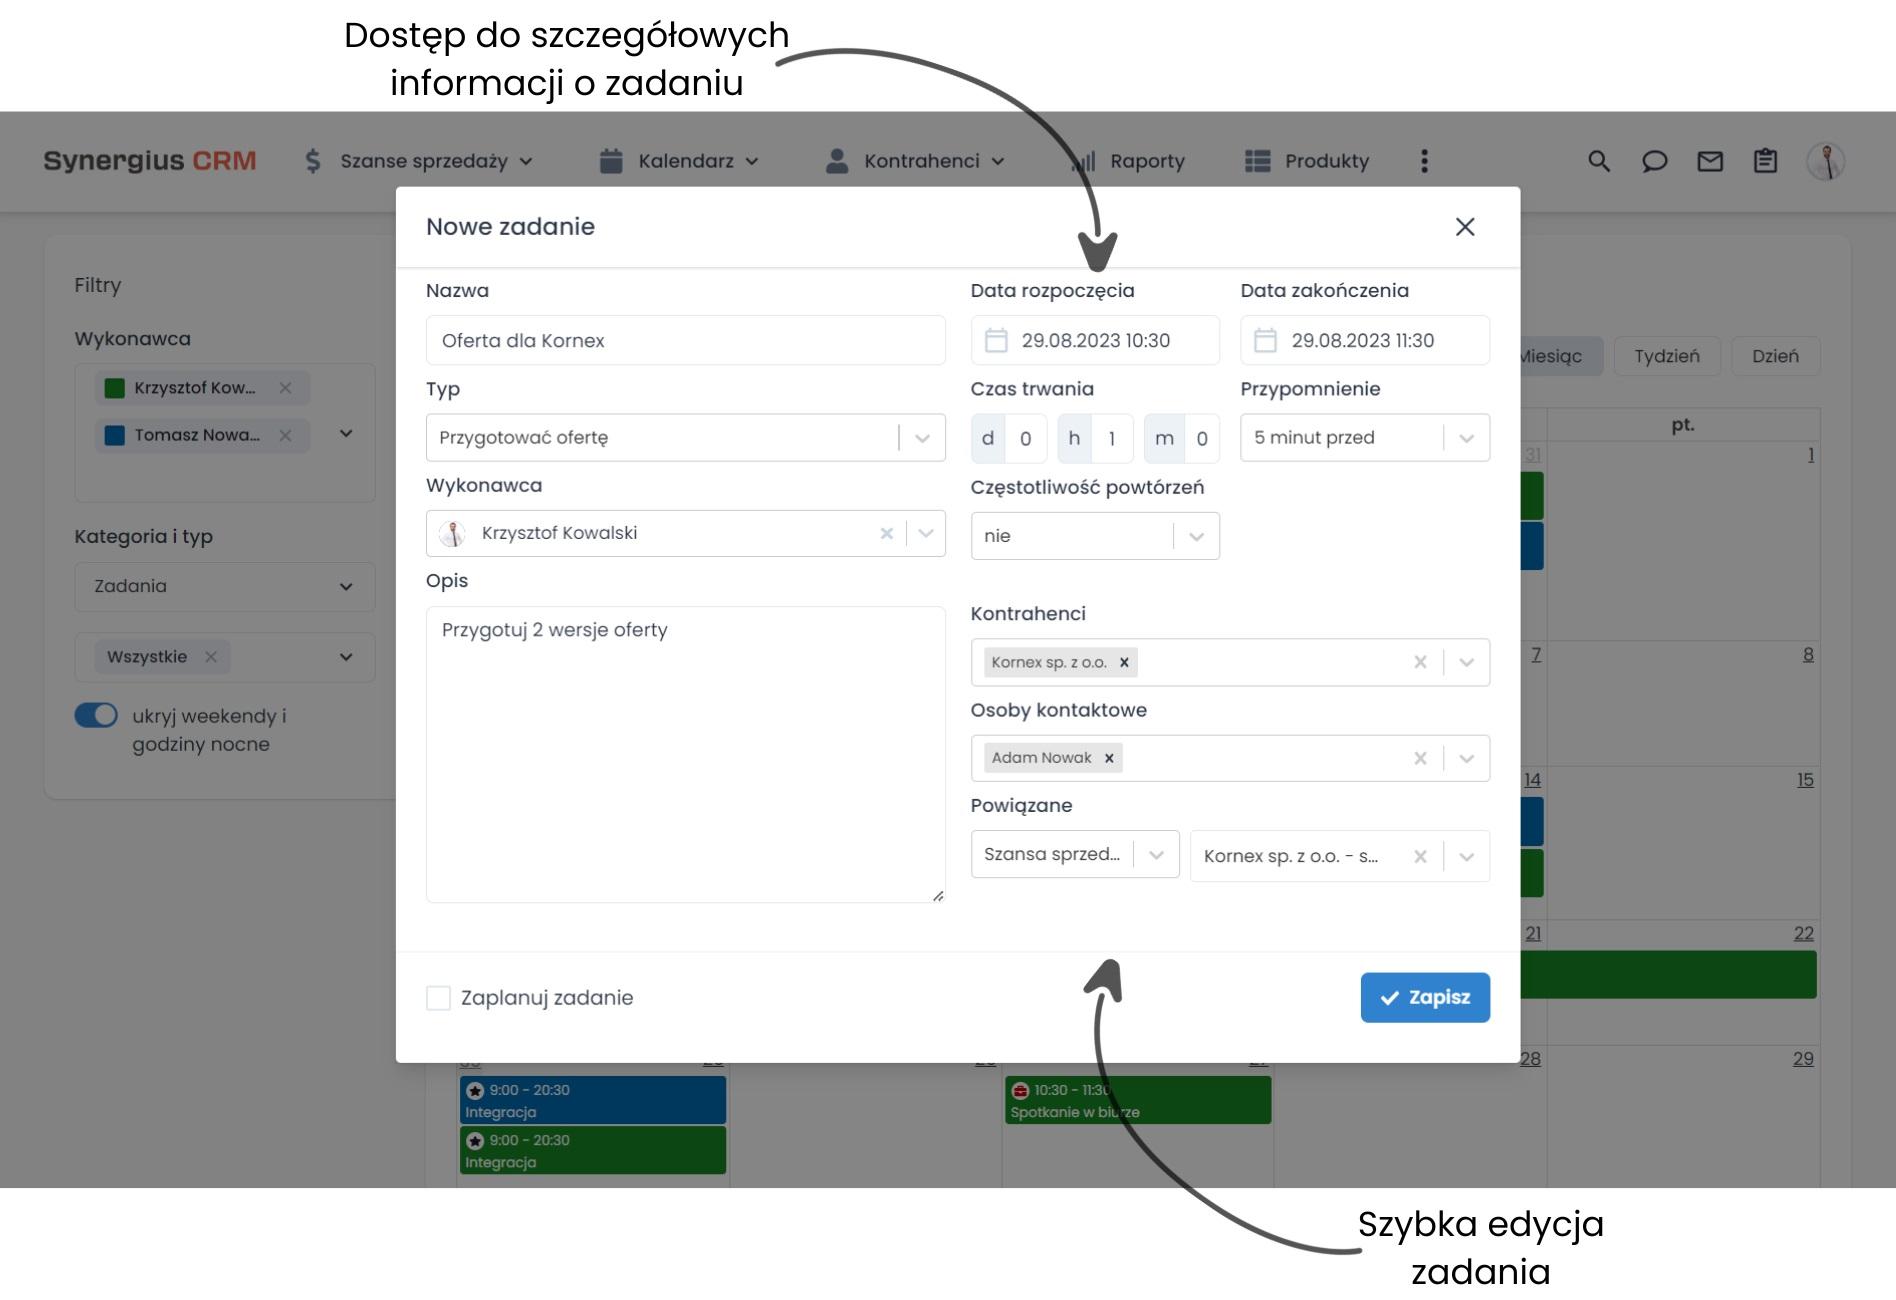The height and width of the screenshot is (1300, 1896).
Task: Click the Raporty bar chart icon
Action: coord(1086,161)
